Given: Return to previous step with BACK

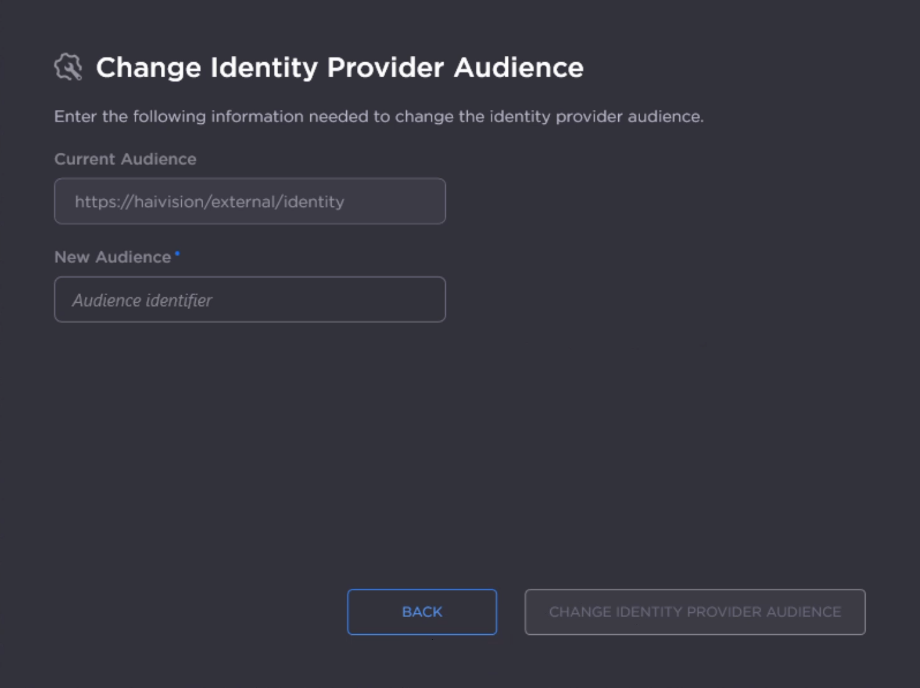Looking at the screenshot, I should [x=421, y=612].
